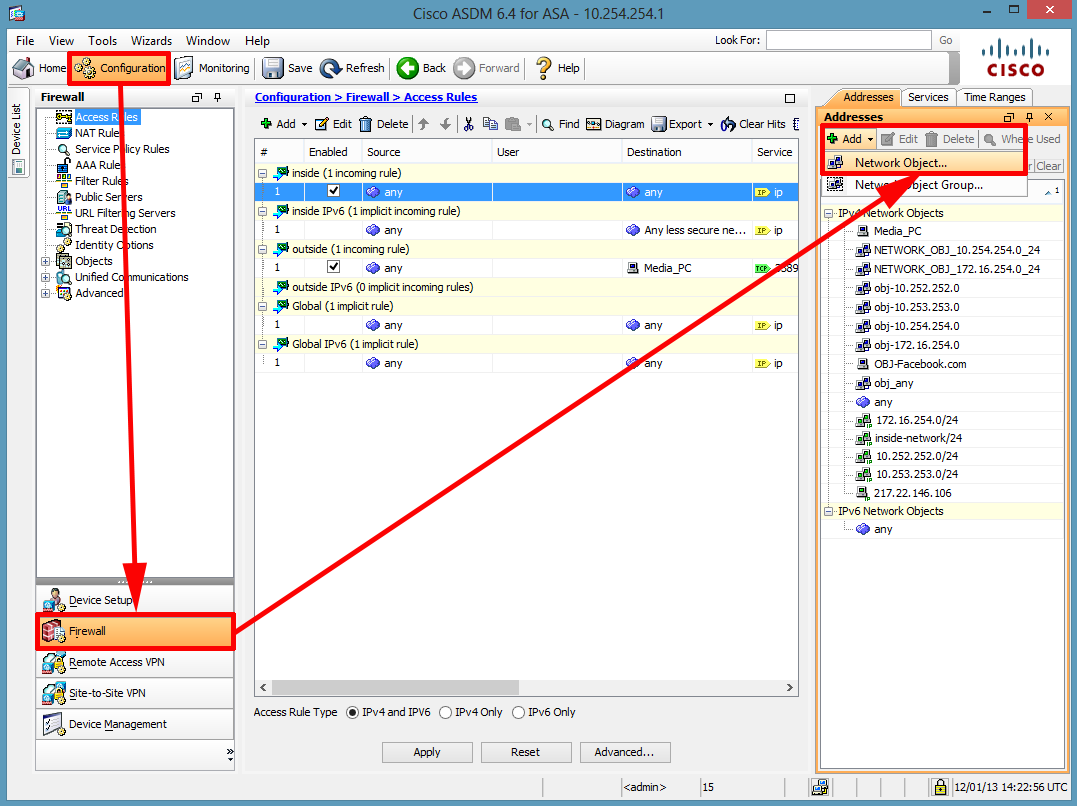
Task: Switch to the Services tab
Action: [928, 98]
